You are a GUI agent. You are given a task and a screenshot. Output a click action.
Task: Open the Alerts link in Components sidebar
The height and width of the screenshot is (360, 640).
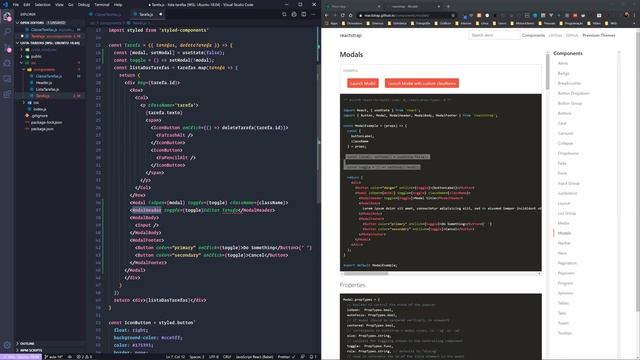[x=563, y=63]
